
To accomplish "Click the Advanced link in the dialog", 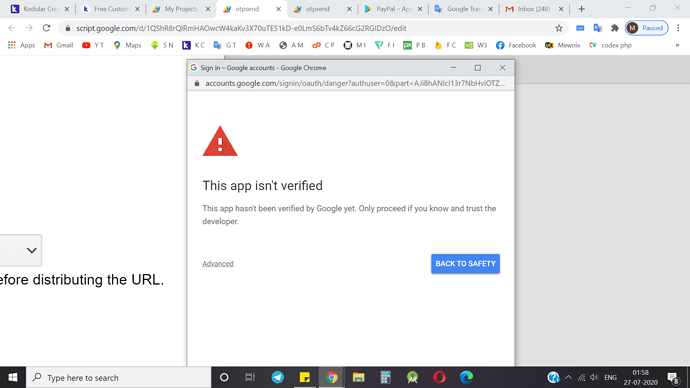I will click(217, 264).
